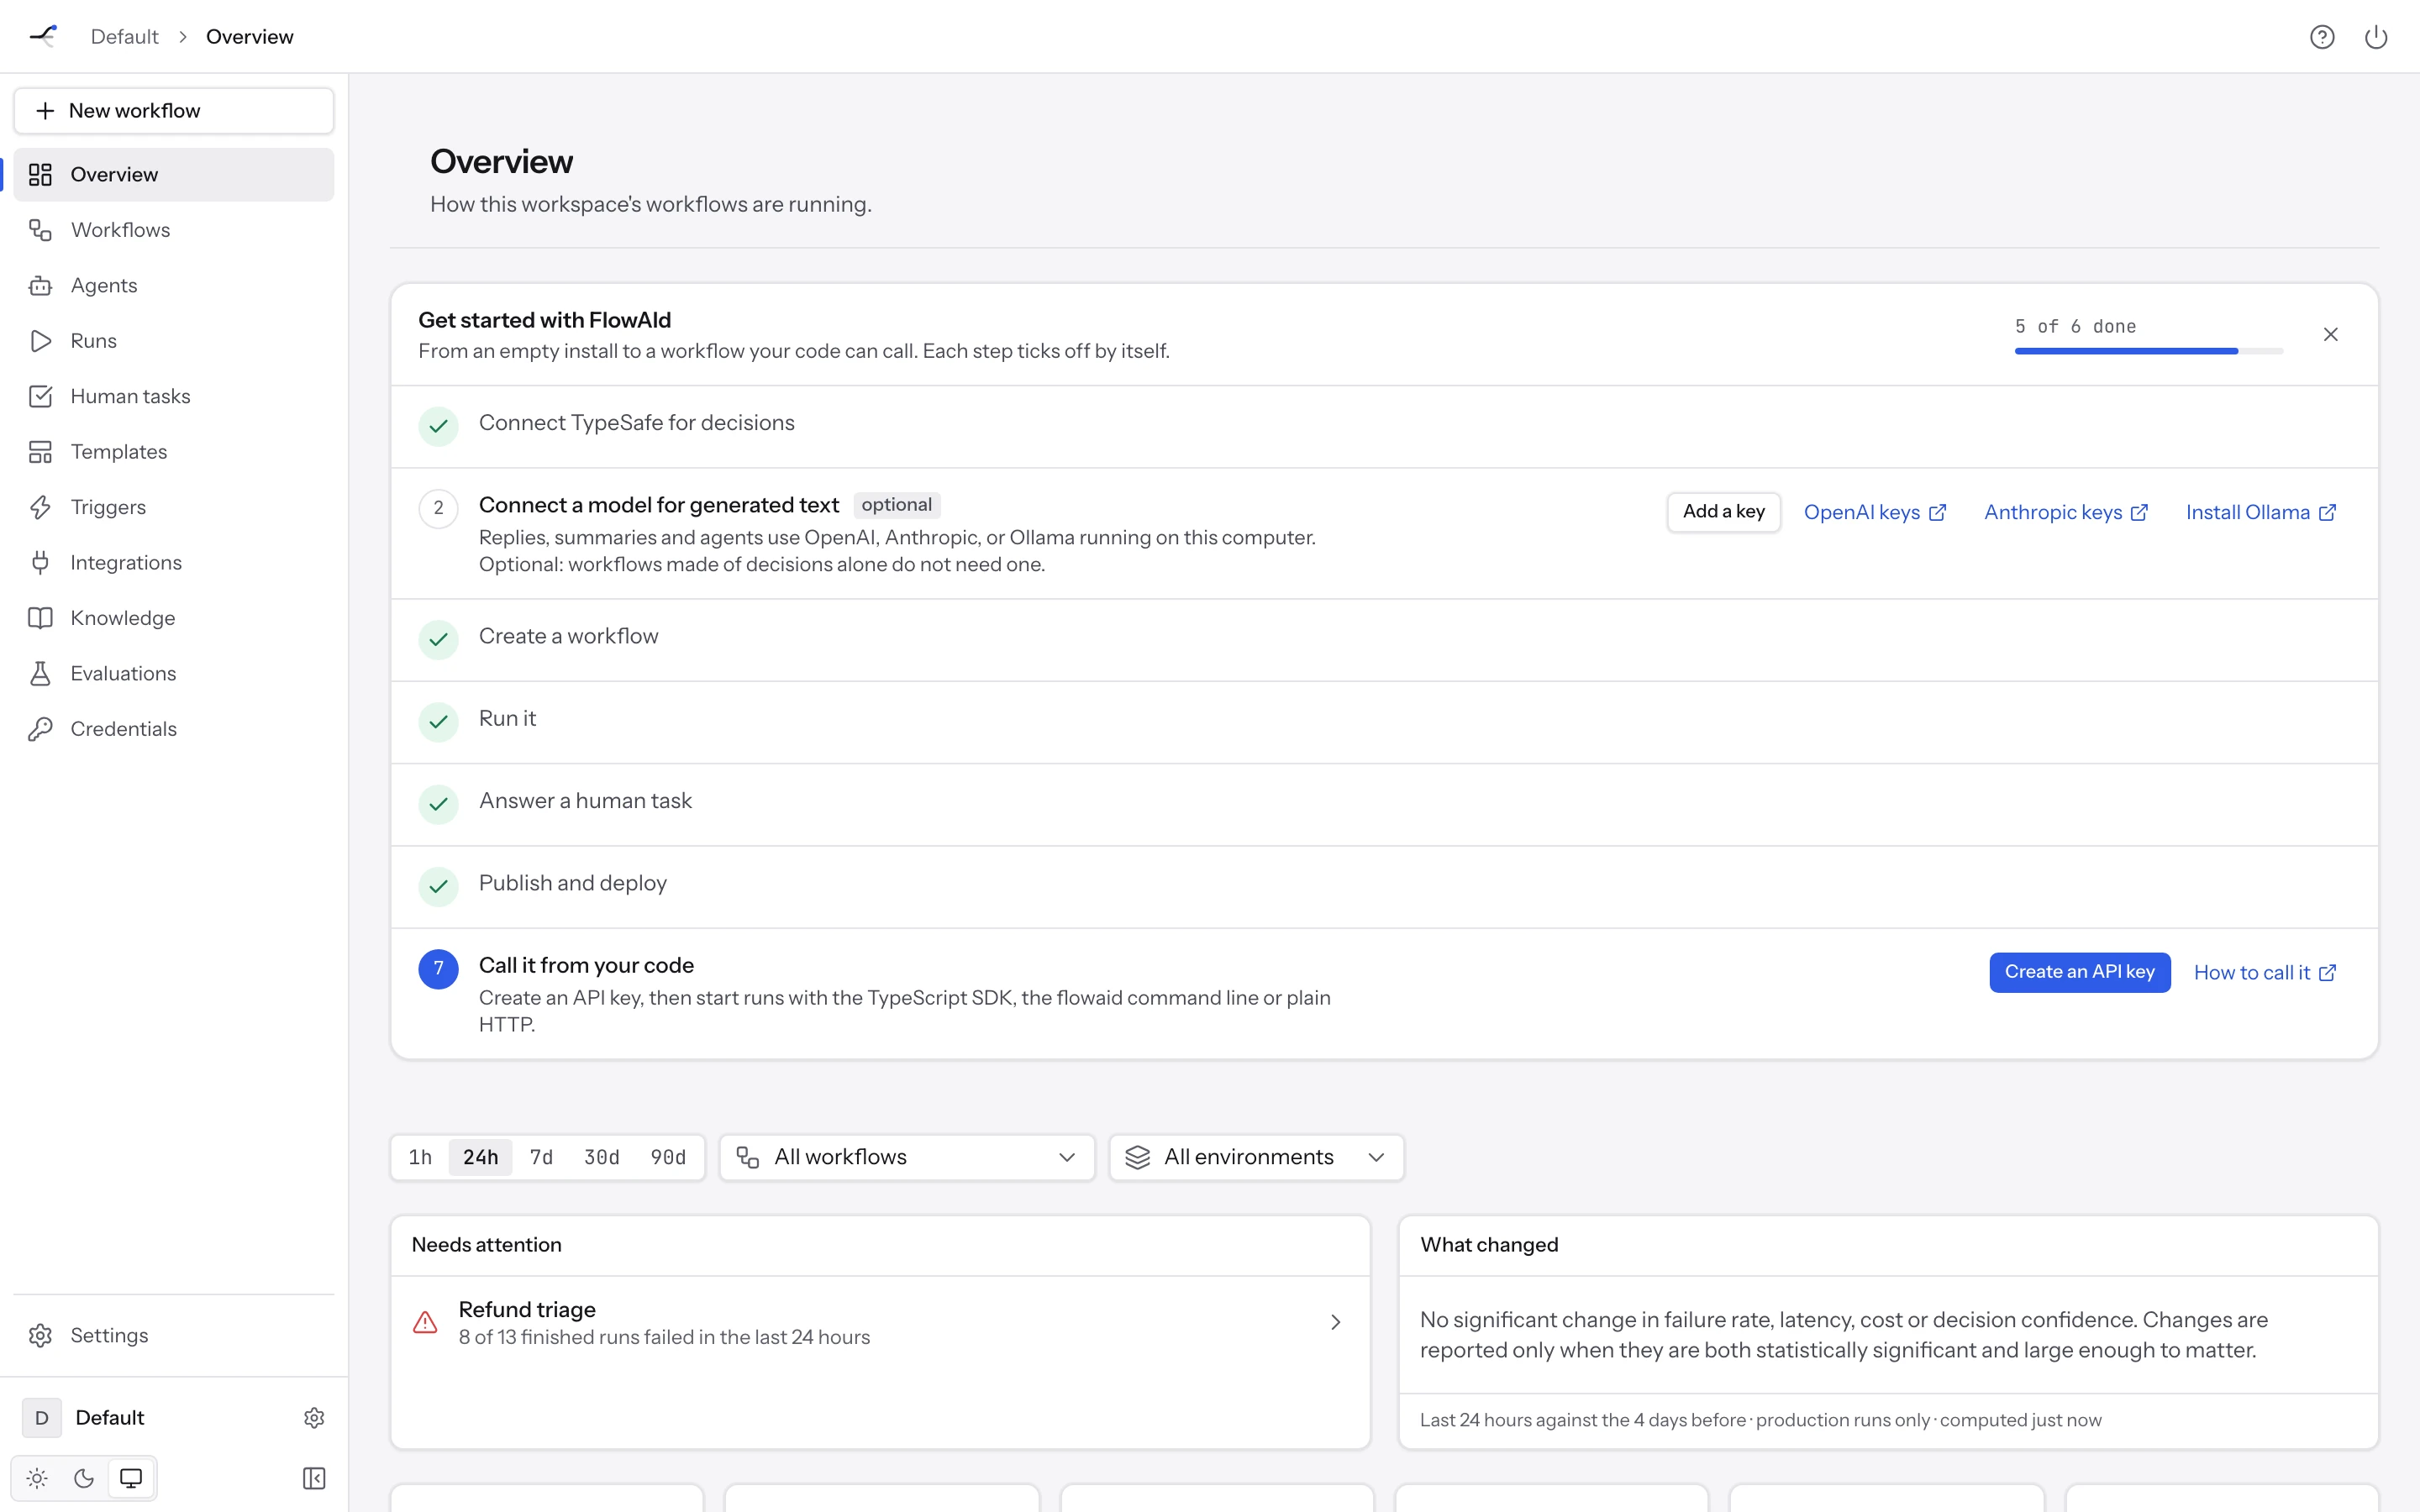This screenshot has width=2420, height=1512.
Task: Select the 24h time range
Action: [480, 1157]
